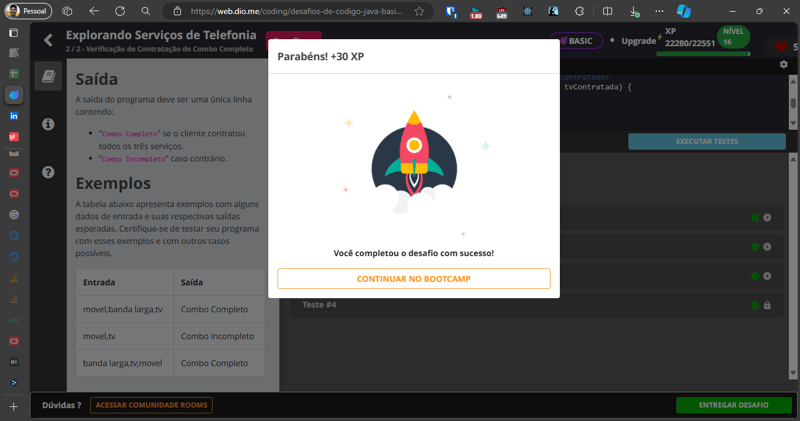This screenshot has height=421, width=800.
Task: Switch to the LinkedIn vertical tab
Action: point(14,116)
